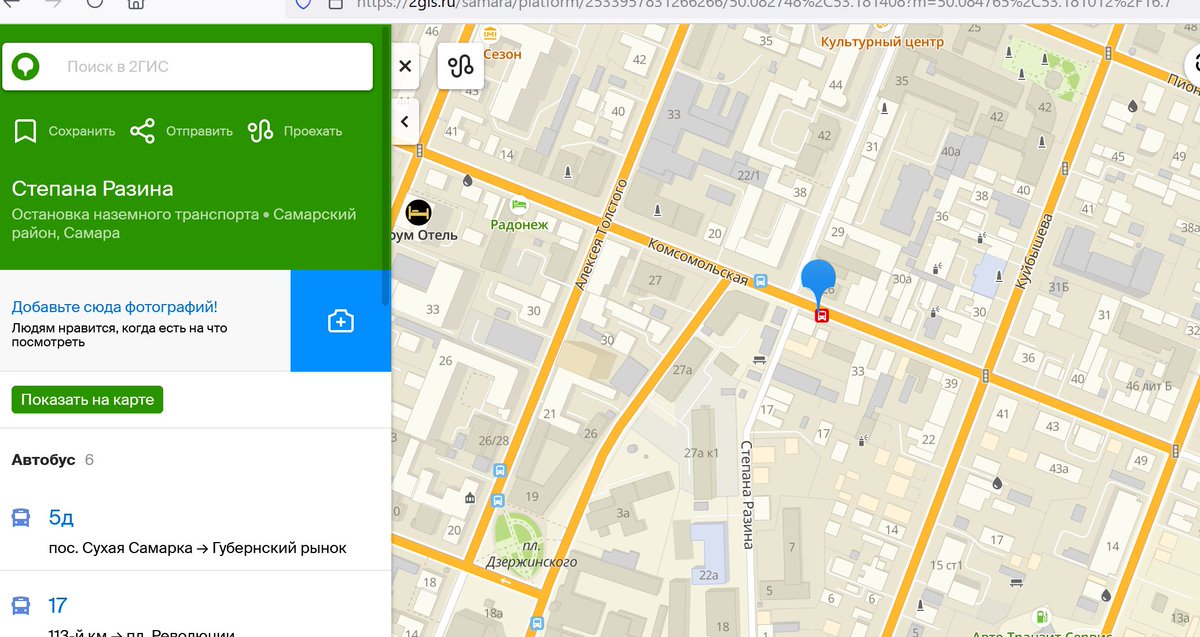Click the 'пл. Дзержинского' park label

tap(529, 555)
